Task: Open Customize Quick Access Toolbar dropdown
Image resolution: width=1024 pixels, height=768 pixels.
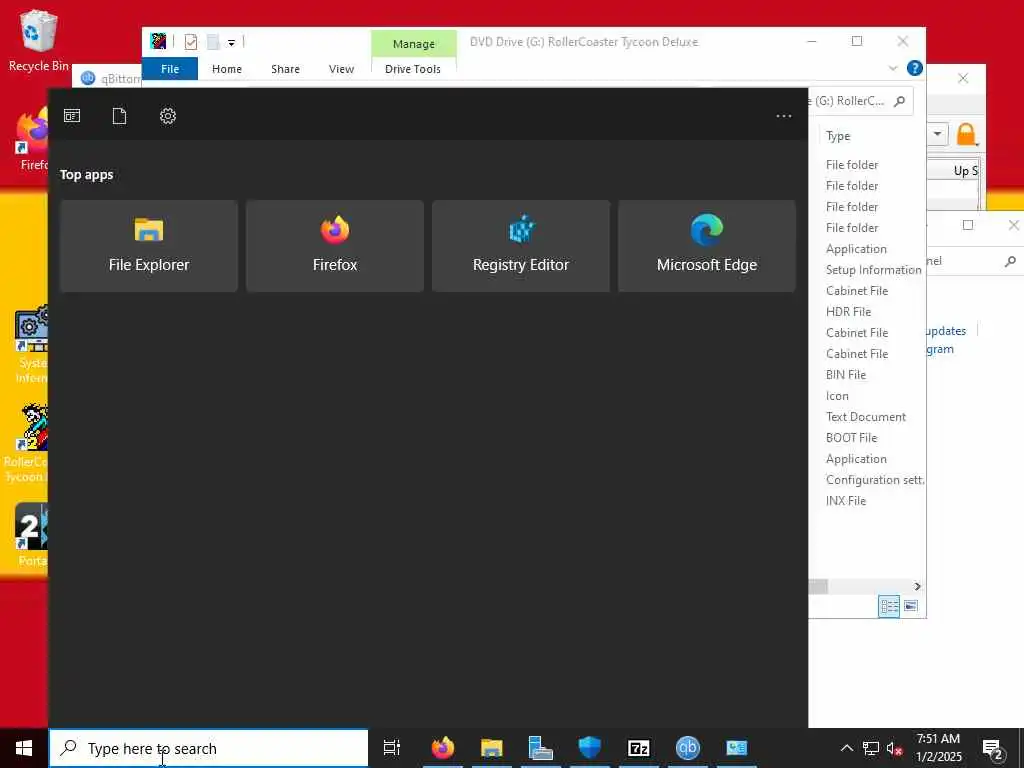Action: coord(231,43)
